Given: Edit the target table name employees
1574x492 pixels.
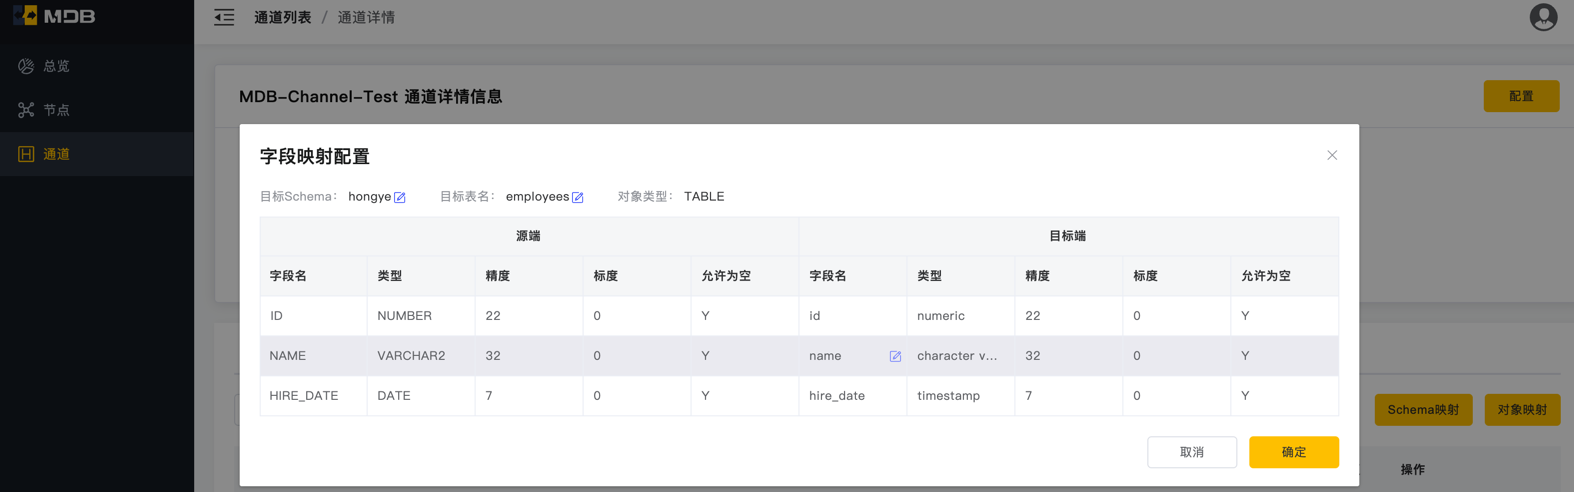Looking at the screenshot, I should point(578,197).
